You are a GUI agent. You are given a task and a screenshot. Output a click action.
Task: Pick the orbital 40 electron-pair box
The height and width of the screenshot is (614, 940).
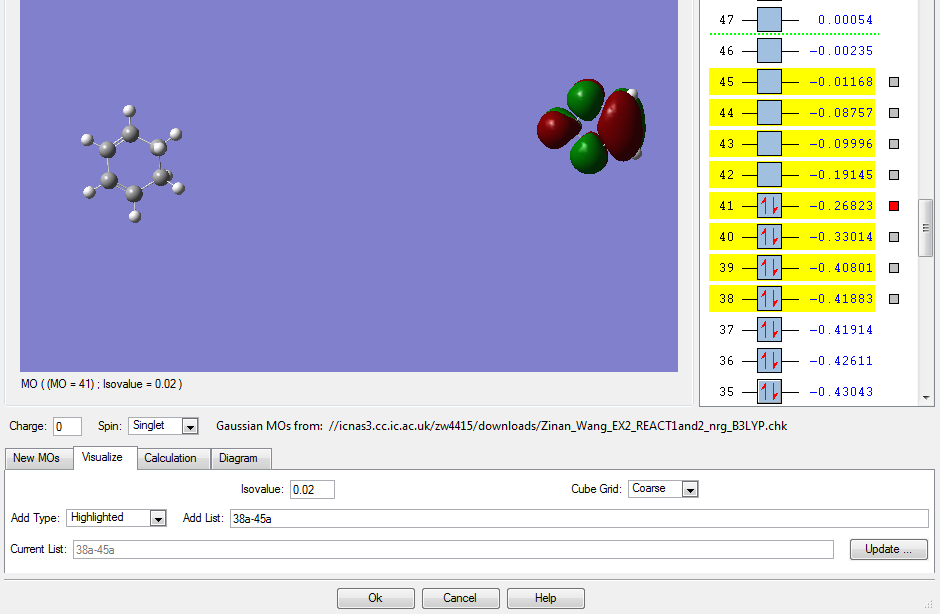(769, 237)
